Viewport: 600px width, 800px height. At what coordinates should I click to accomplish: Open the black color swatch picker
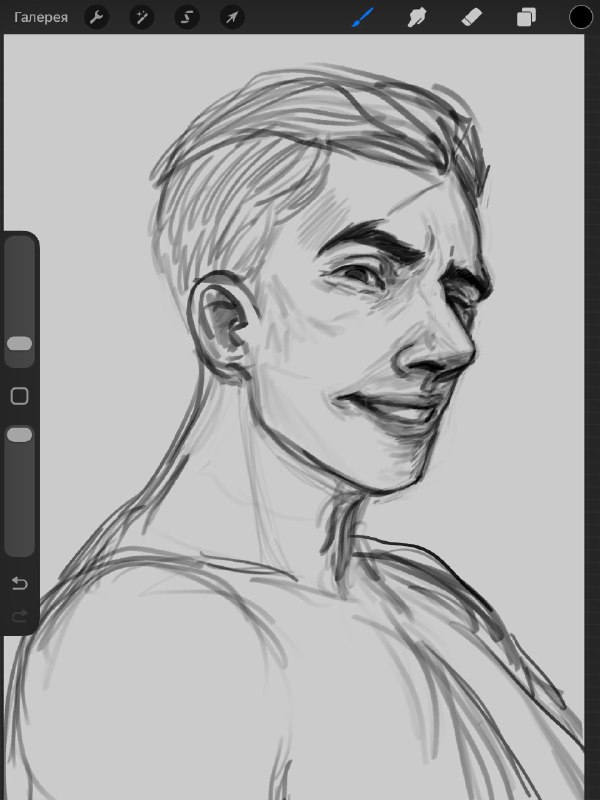pyautogui.click(x=581, y=17)
